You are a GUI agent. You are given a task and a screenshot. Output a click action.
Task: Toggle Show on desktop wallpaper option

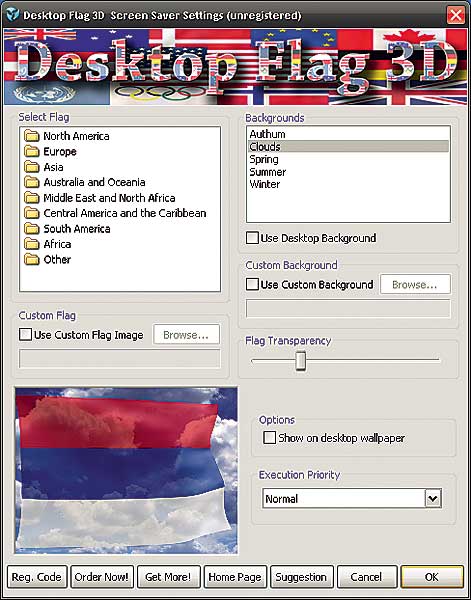(269, 438)
